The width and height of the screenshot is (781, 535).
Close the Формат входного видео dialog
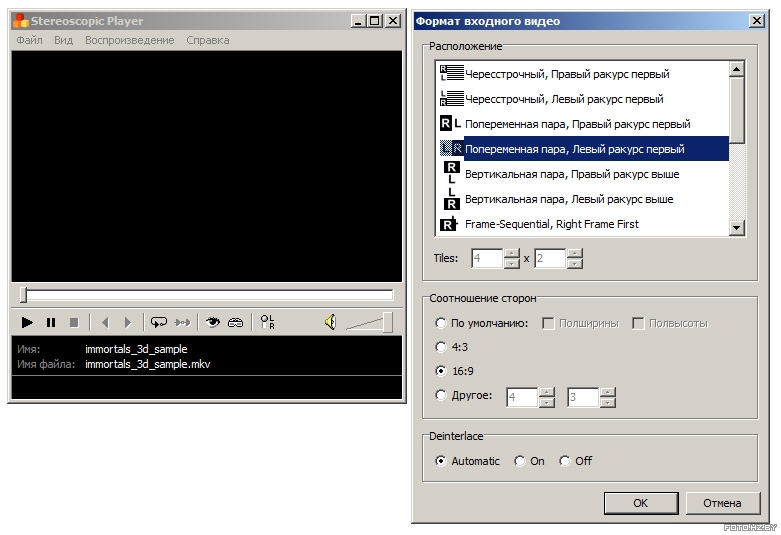[757, 21]
